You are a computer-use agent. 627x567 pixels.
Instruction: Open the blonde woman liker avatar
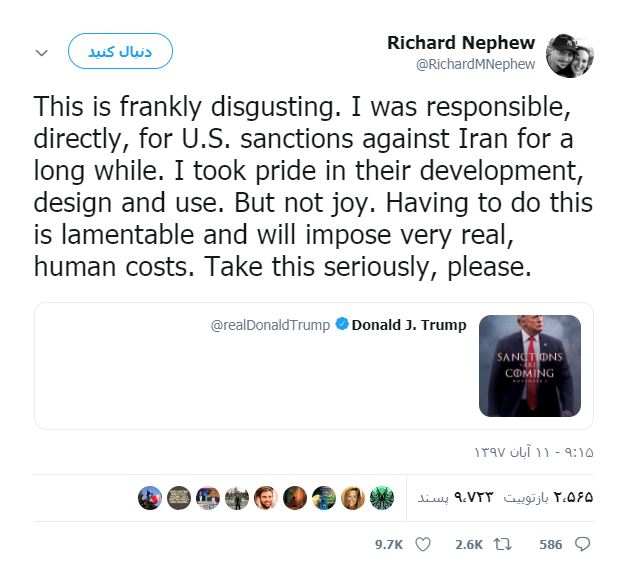point(353,498)
